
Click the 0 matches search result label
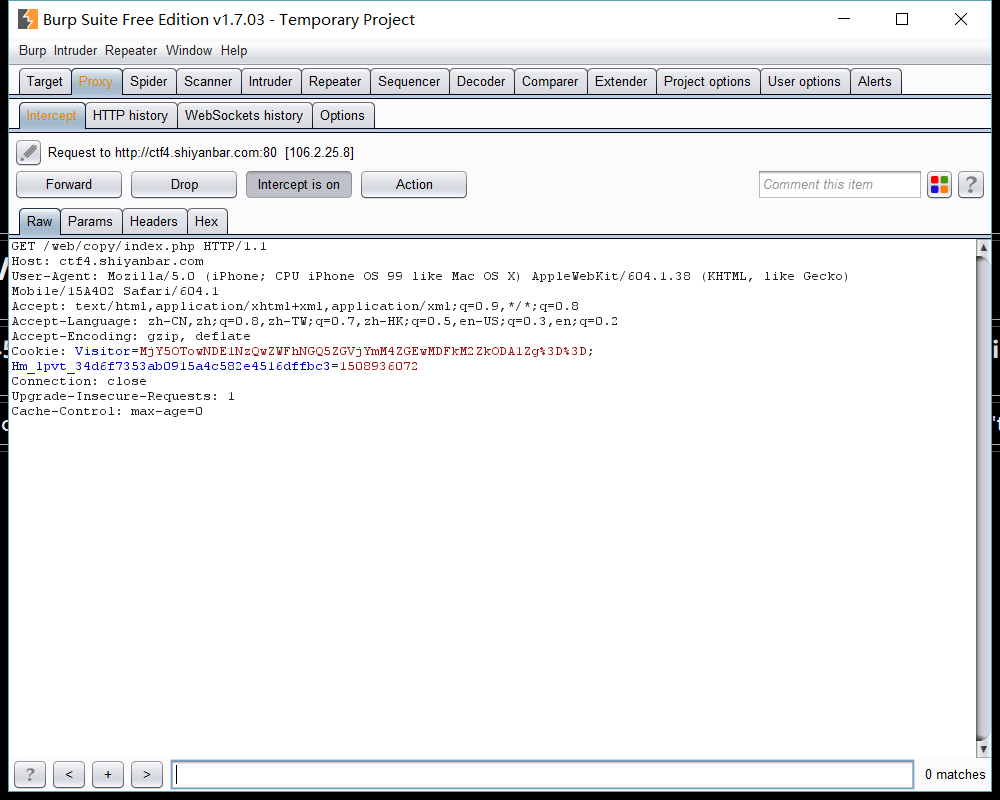(955, 774)
